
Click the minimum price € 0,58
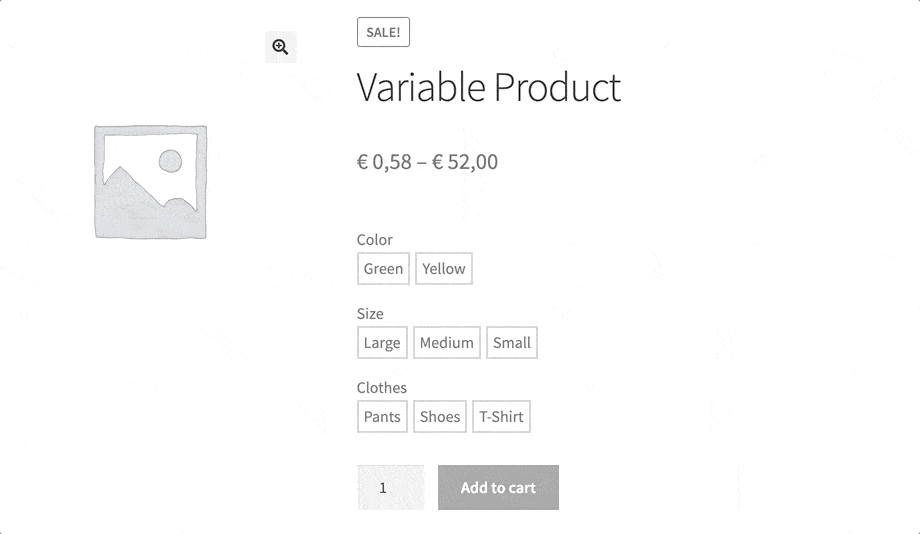coord(384,162)
